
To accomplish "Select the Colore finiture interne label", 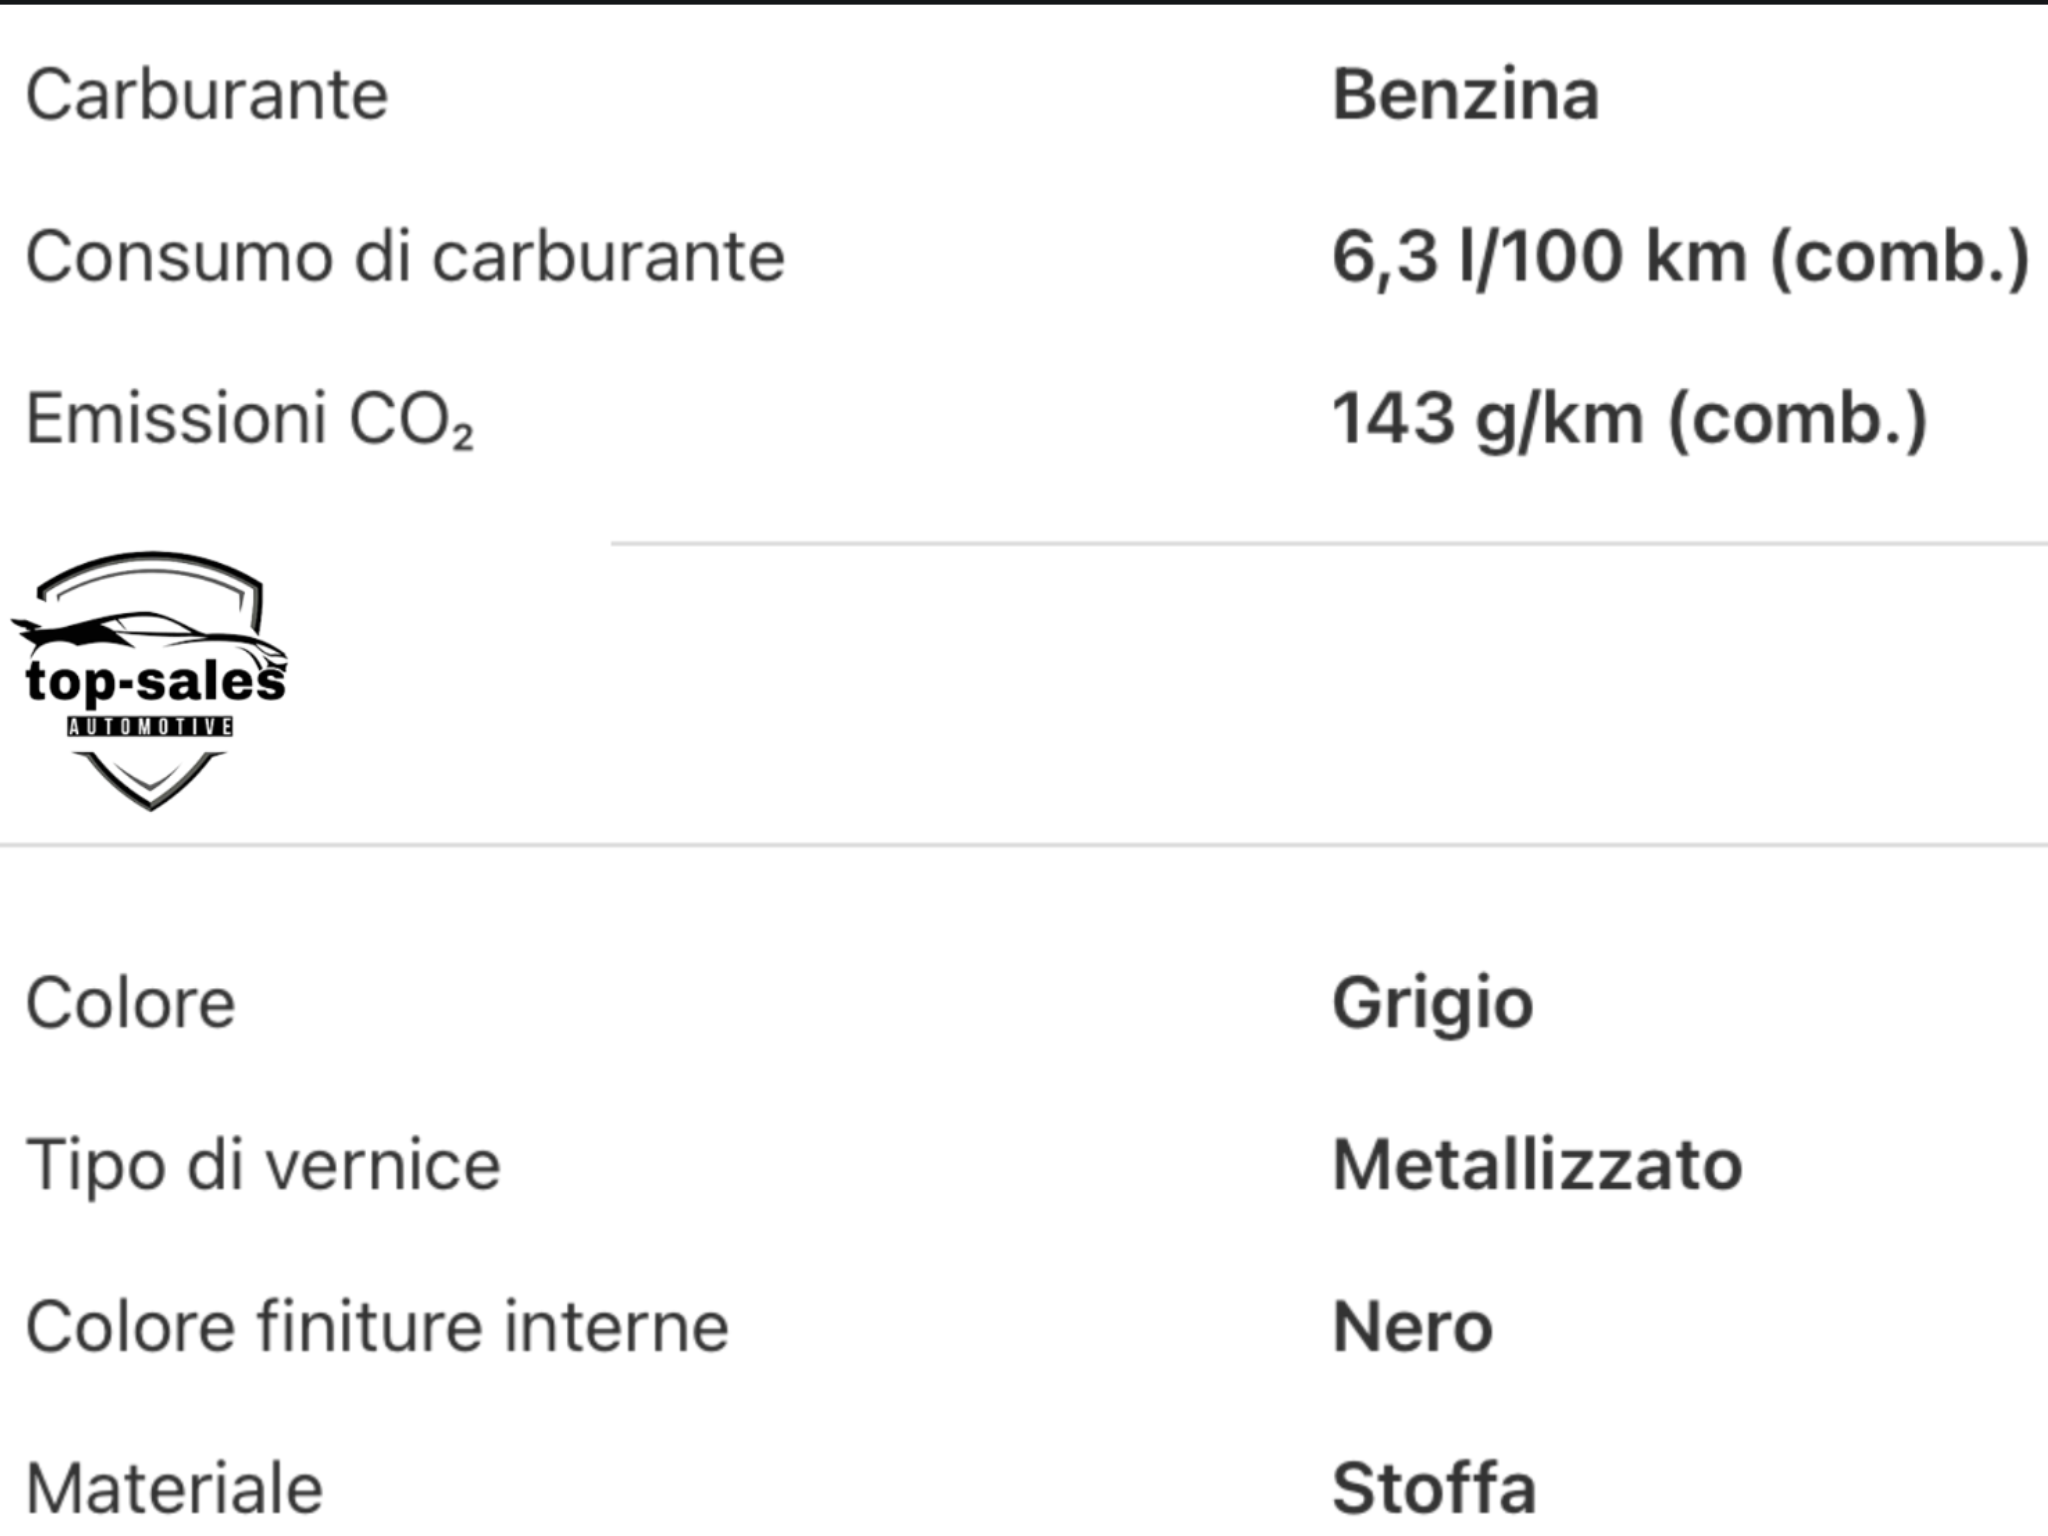I will pyautogui.click(x=377, y=1327).
